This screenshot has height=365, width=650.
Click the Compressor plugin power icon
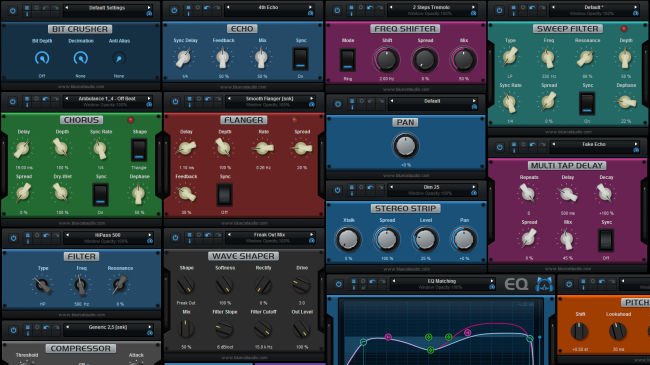coord(13,330)
